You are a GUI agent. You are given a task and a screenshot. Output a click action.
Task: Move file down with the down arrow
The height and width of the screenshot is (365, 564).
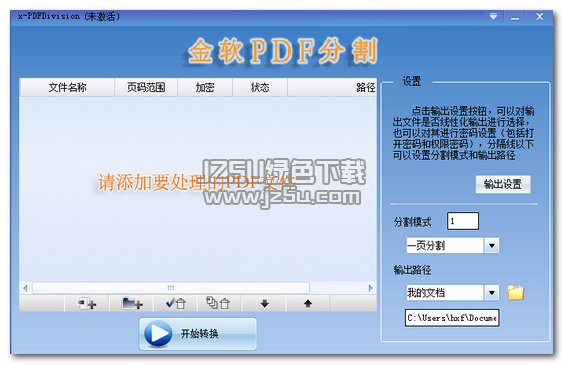(265, 304)
